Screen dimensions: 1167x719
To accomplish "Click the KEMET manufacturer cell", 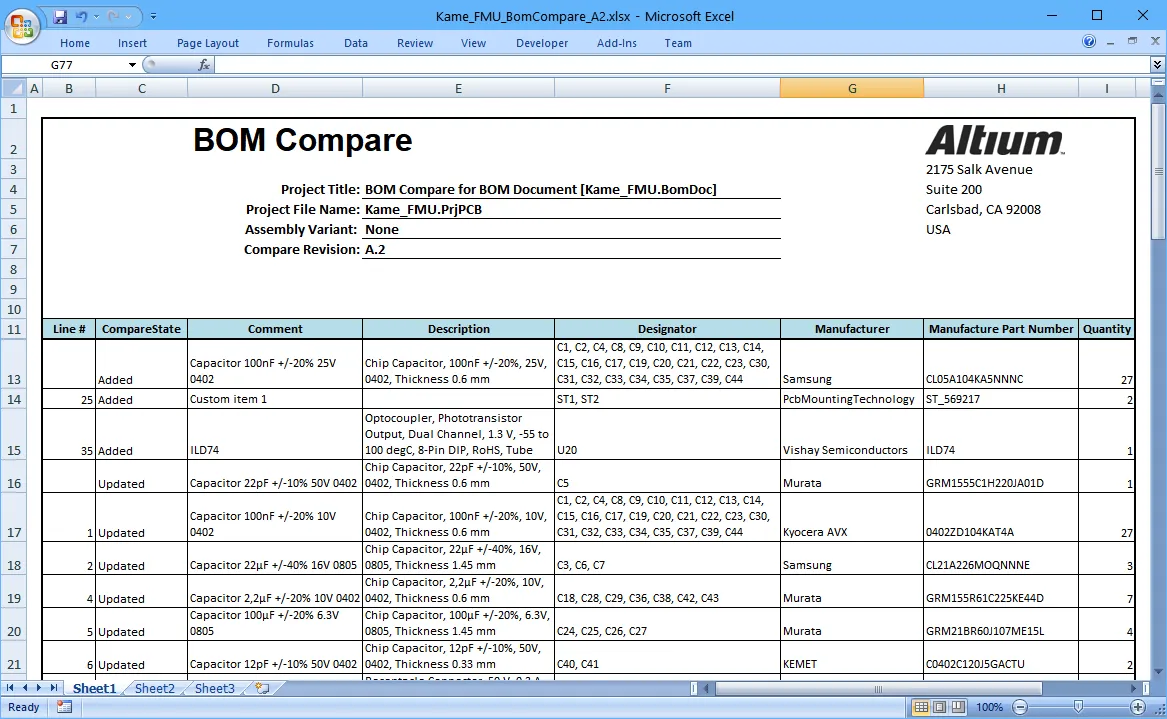I will point(852,657).
